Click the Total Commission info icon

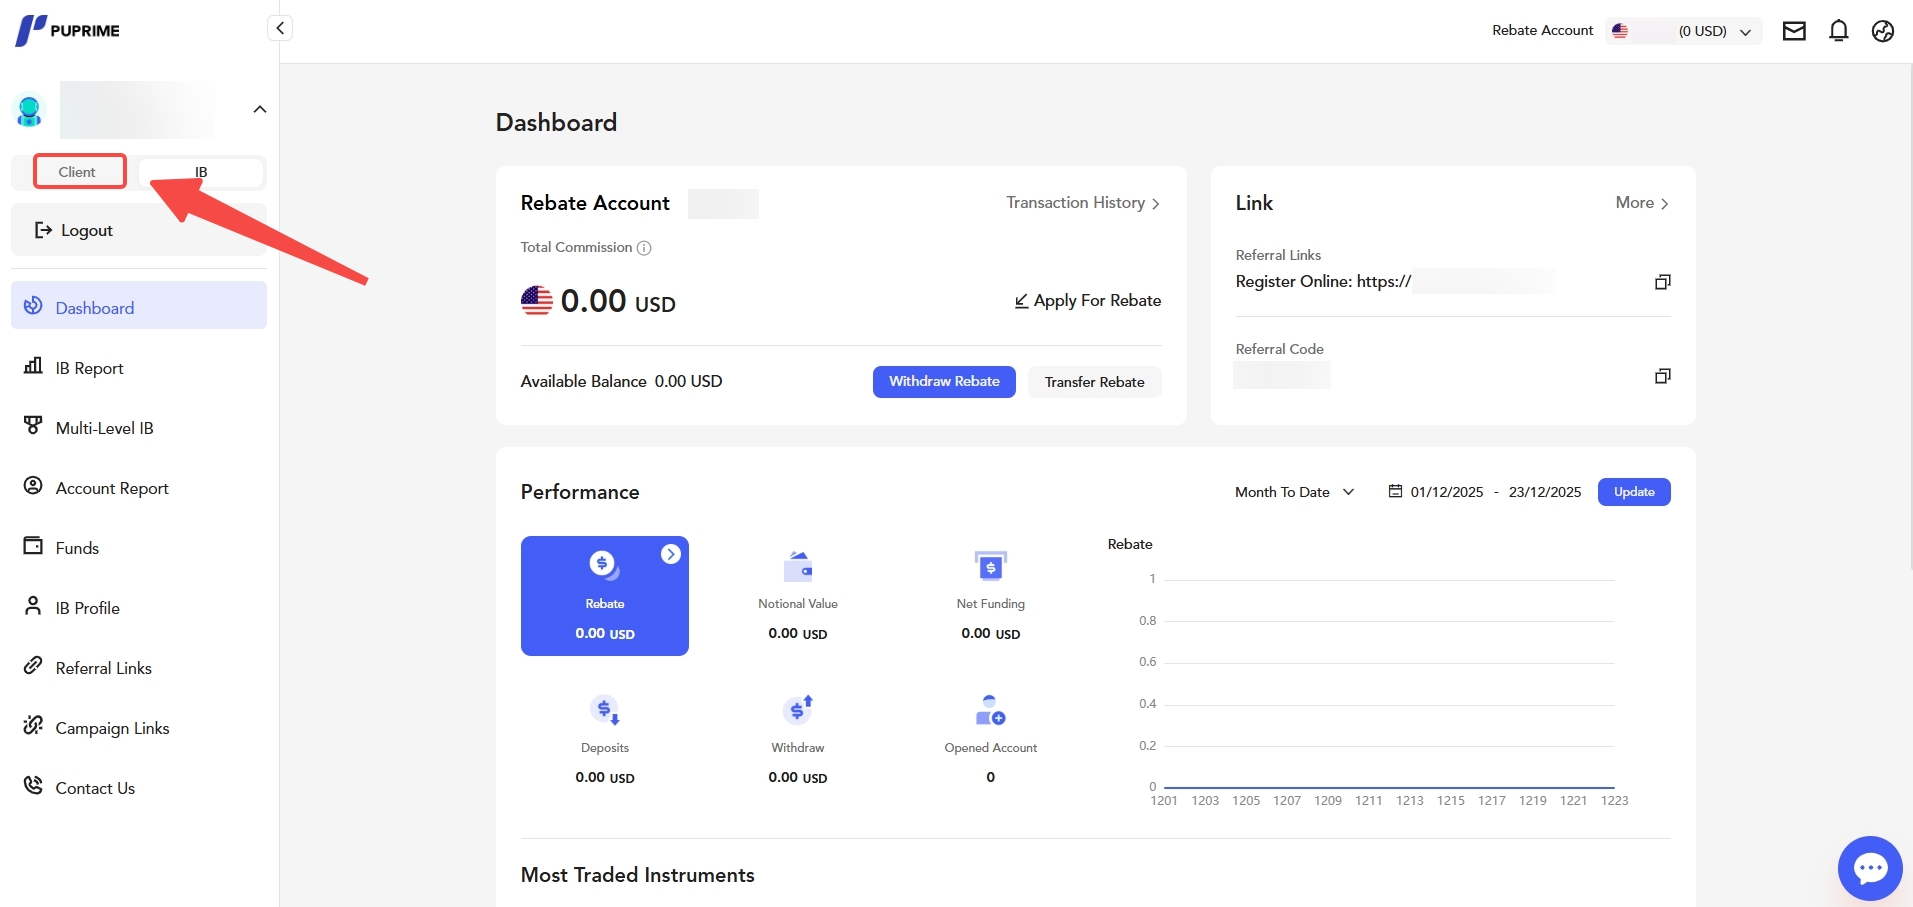tap(644, 248)
